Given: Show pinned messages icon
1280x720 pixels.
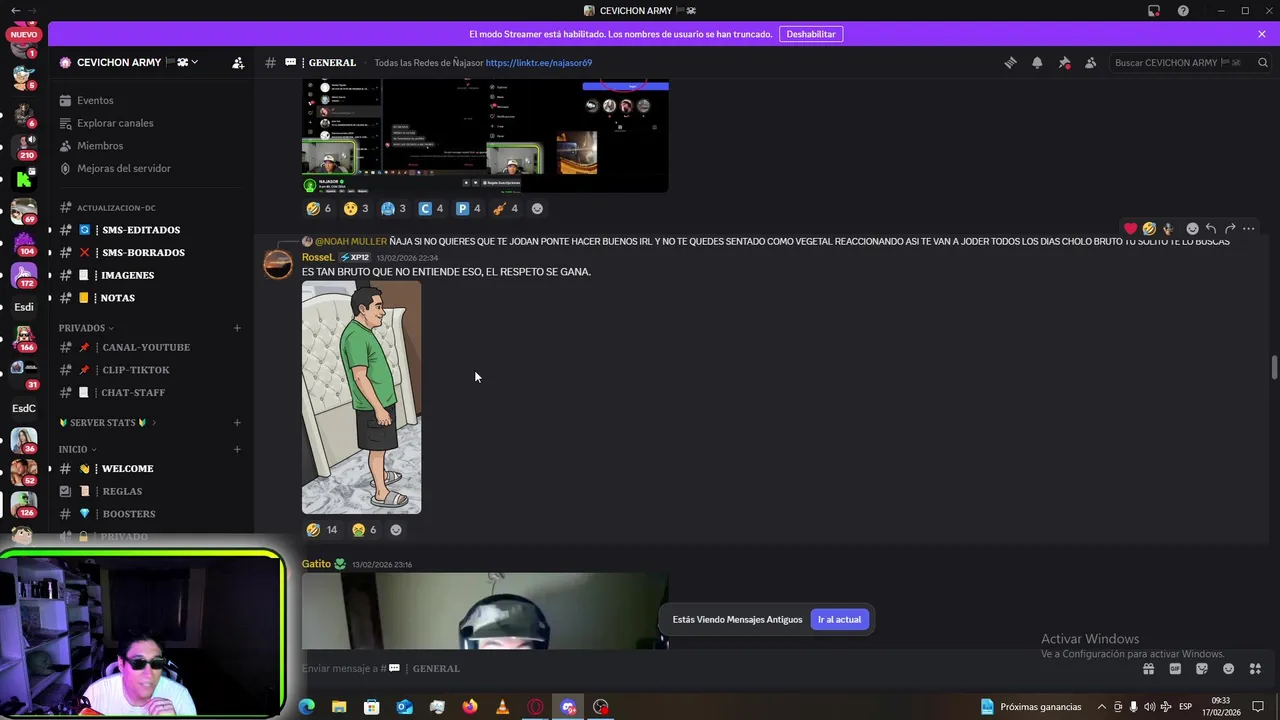Looking at the screenshot, I should pyautogui.click(x=1064, y=62).
